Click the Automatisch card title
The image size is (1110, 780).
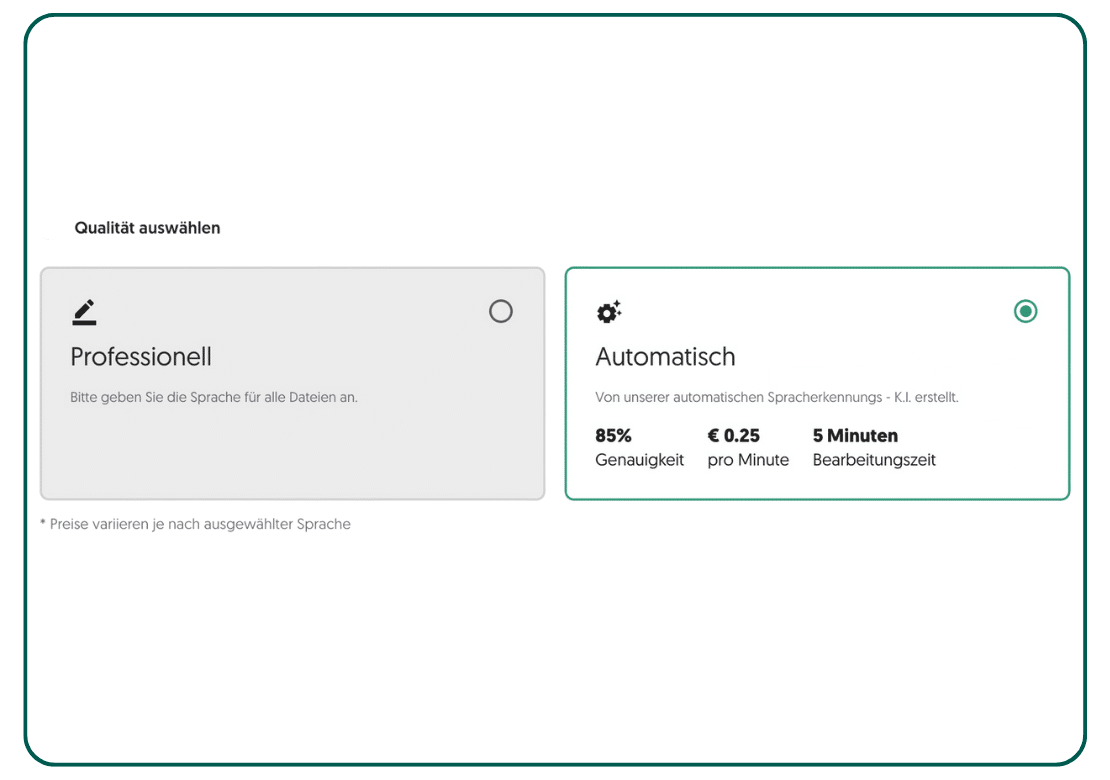coord(665,357)
